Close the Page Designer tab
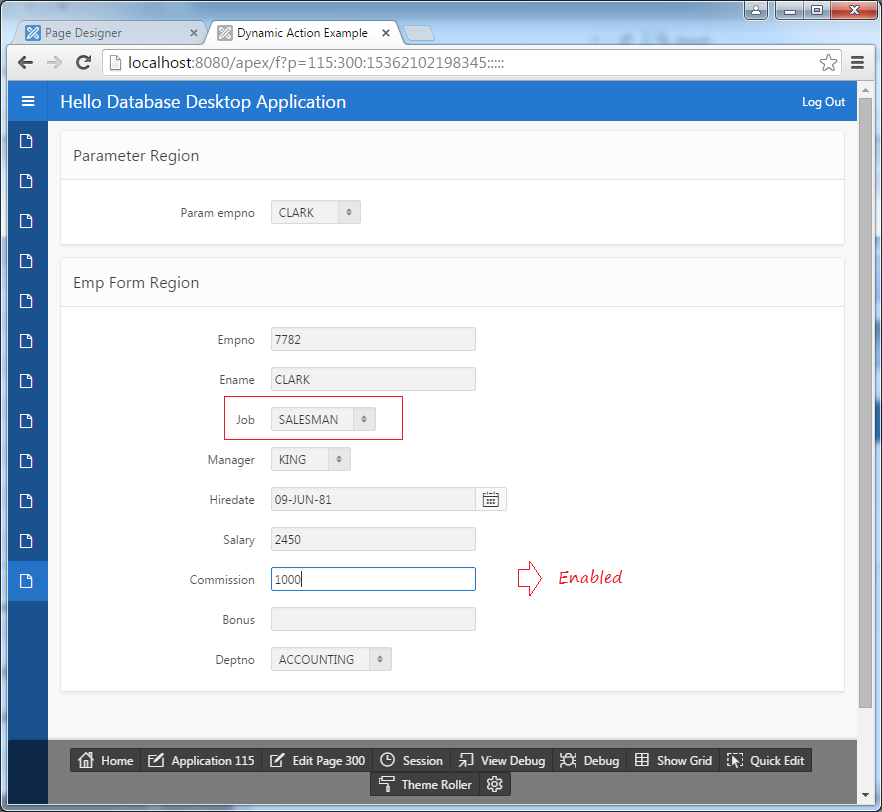Screen dimensions: 882x812 pyautogui.click(x=194, y=33)
